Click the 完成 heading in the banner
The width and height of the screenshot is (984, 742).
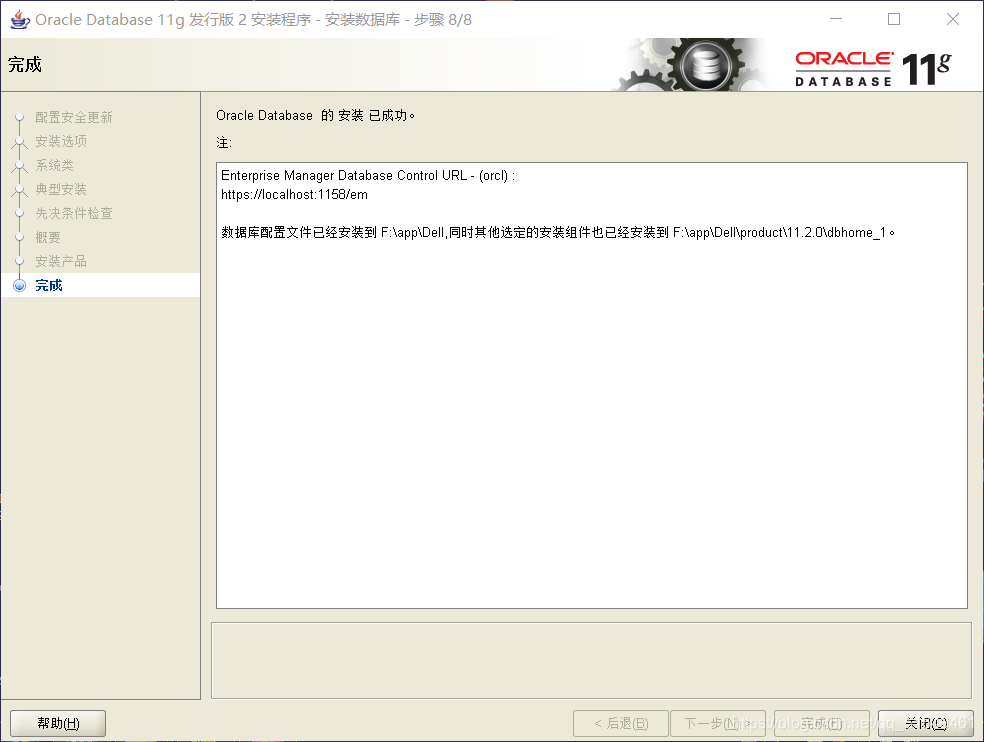click(x=25, y=65)
